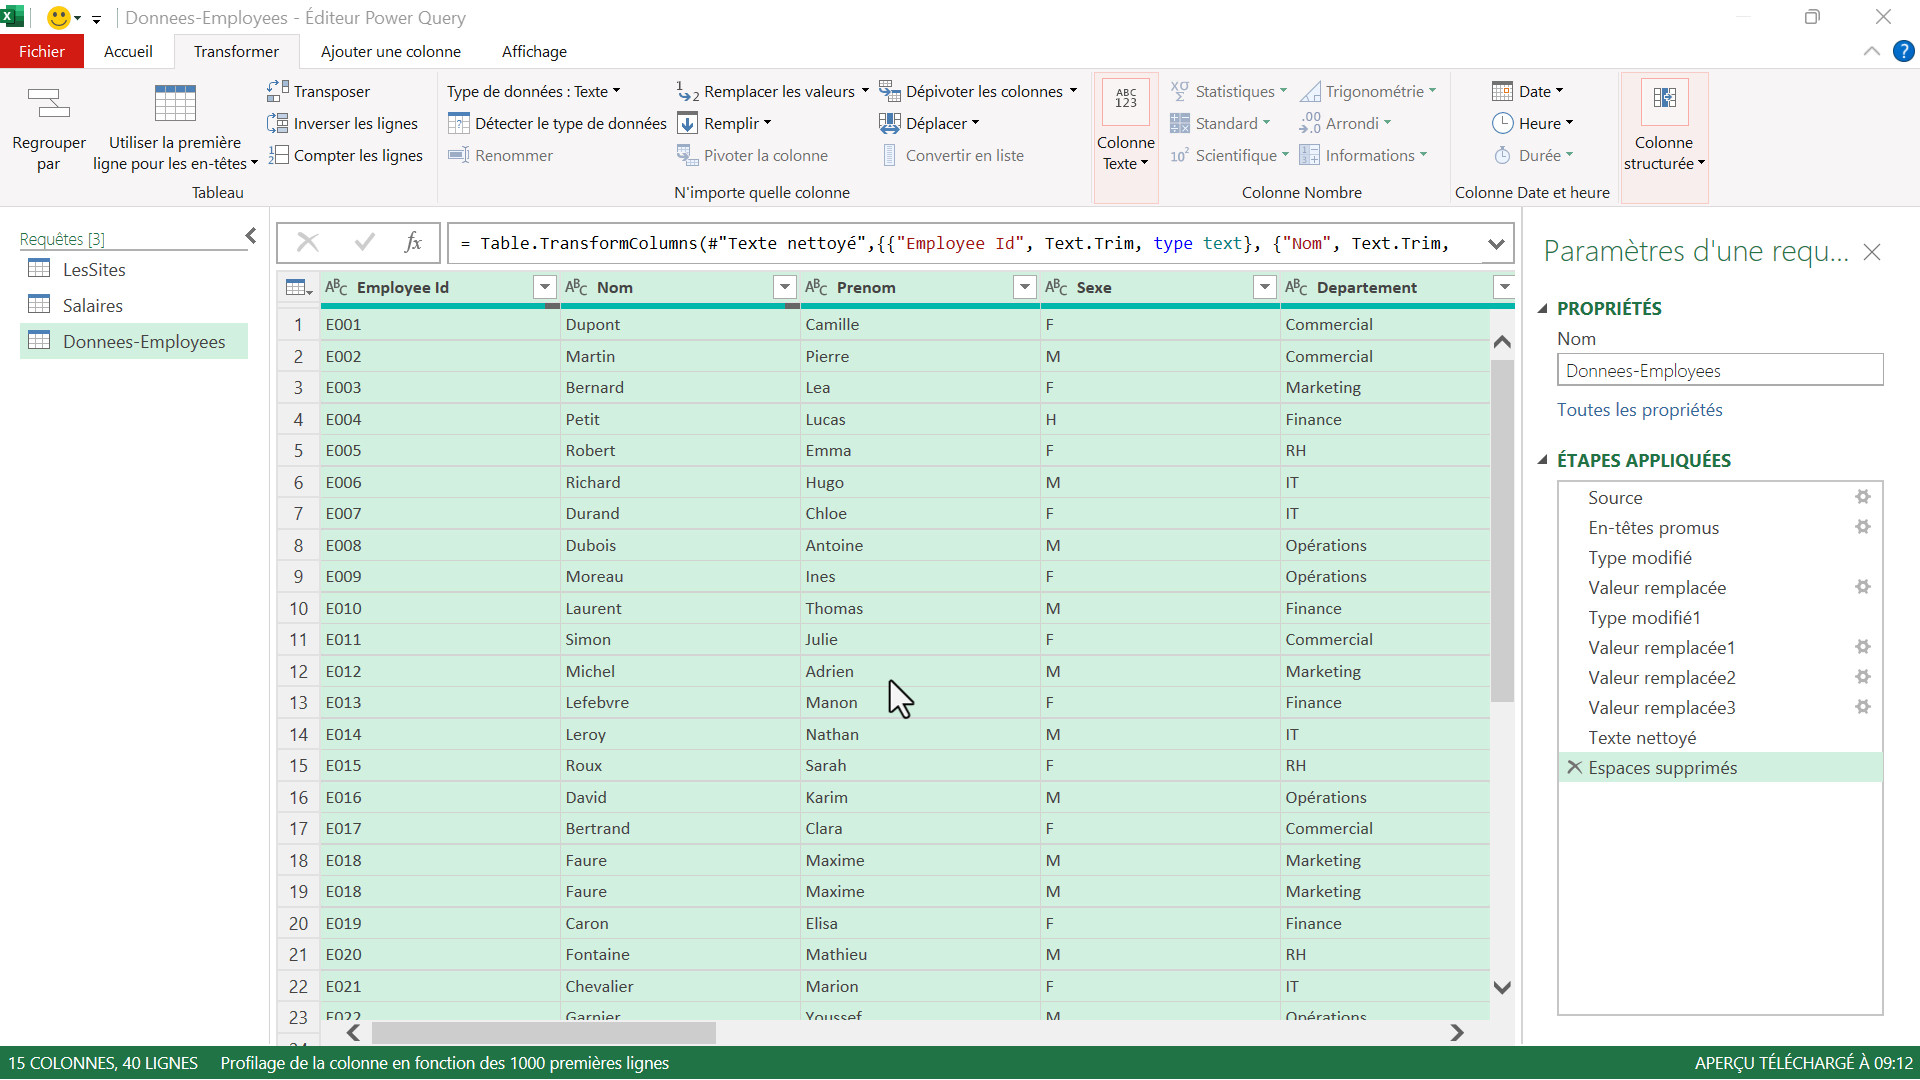The height and width of the screenshot is (1080, 1920).
Task: Click the Regrouper par icon
Action: 48,103
